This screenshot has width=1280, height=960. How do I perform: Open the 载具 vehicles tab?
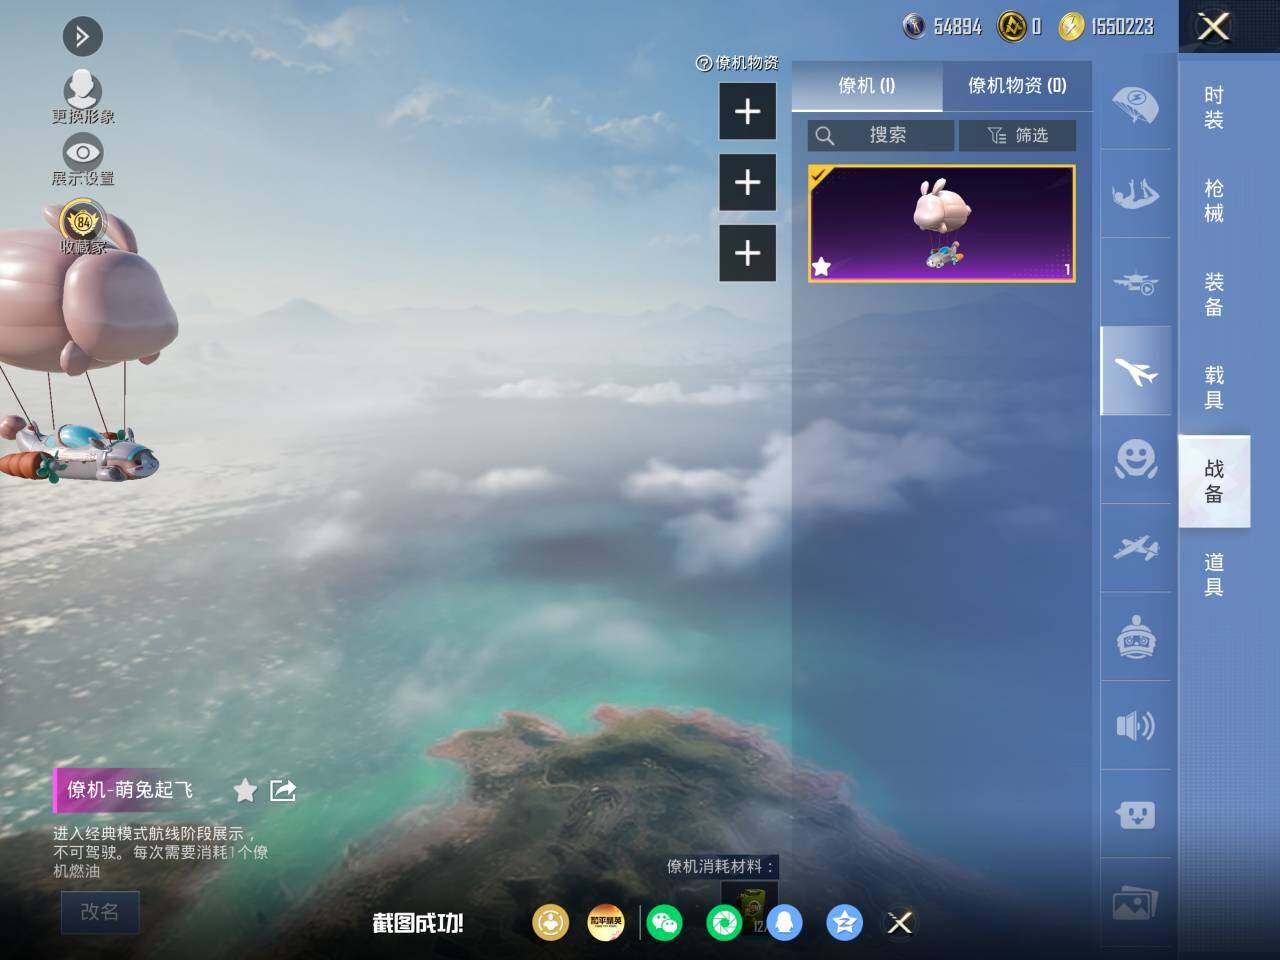(1214, 387)
